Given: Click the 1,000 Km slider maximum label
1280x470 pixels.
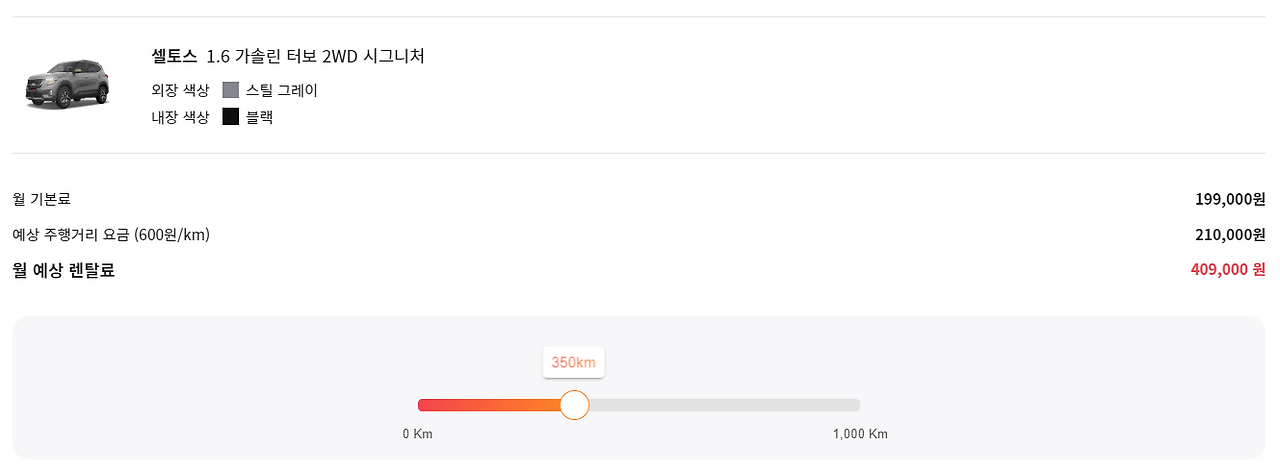Looking at the screenshot, I should 860,434.
